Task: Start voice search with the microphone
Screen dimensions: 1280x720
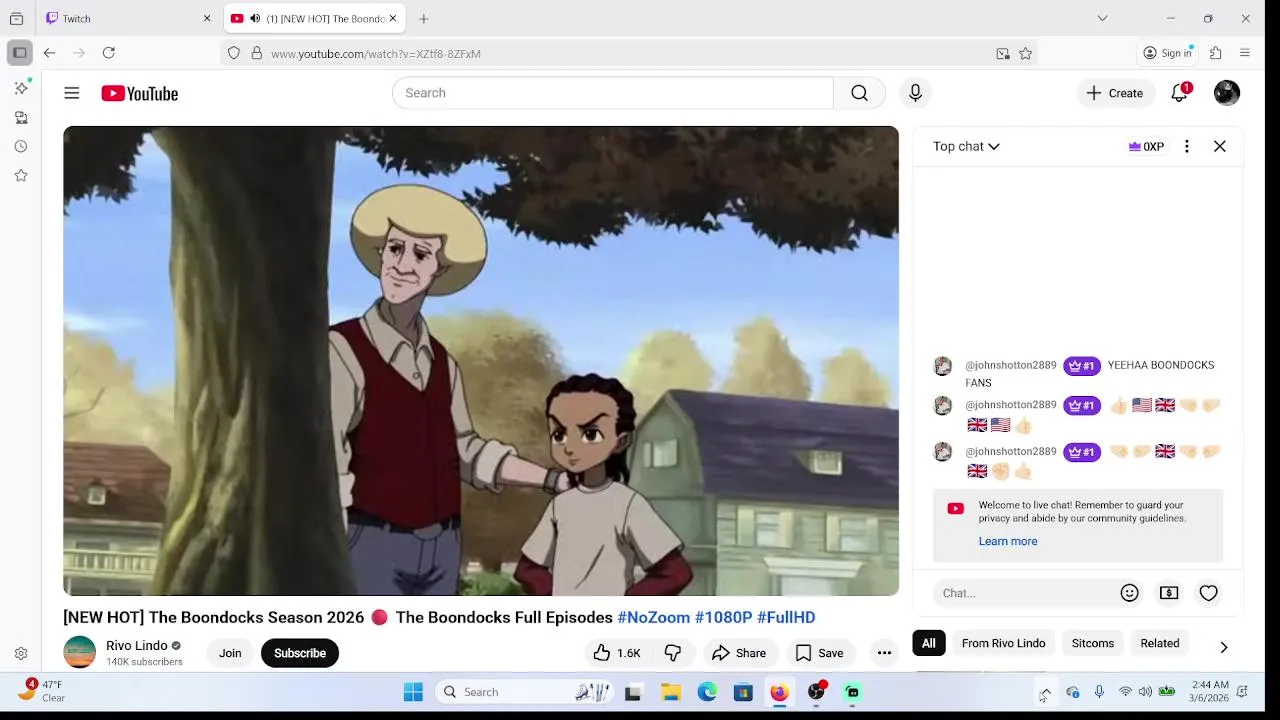Action: pos(915,93)
